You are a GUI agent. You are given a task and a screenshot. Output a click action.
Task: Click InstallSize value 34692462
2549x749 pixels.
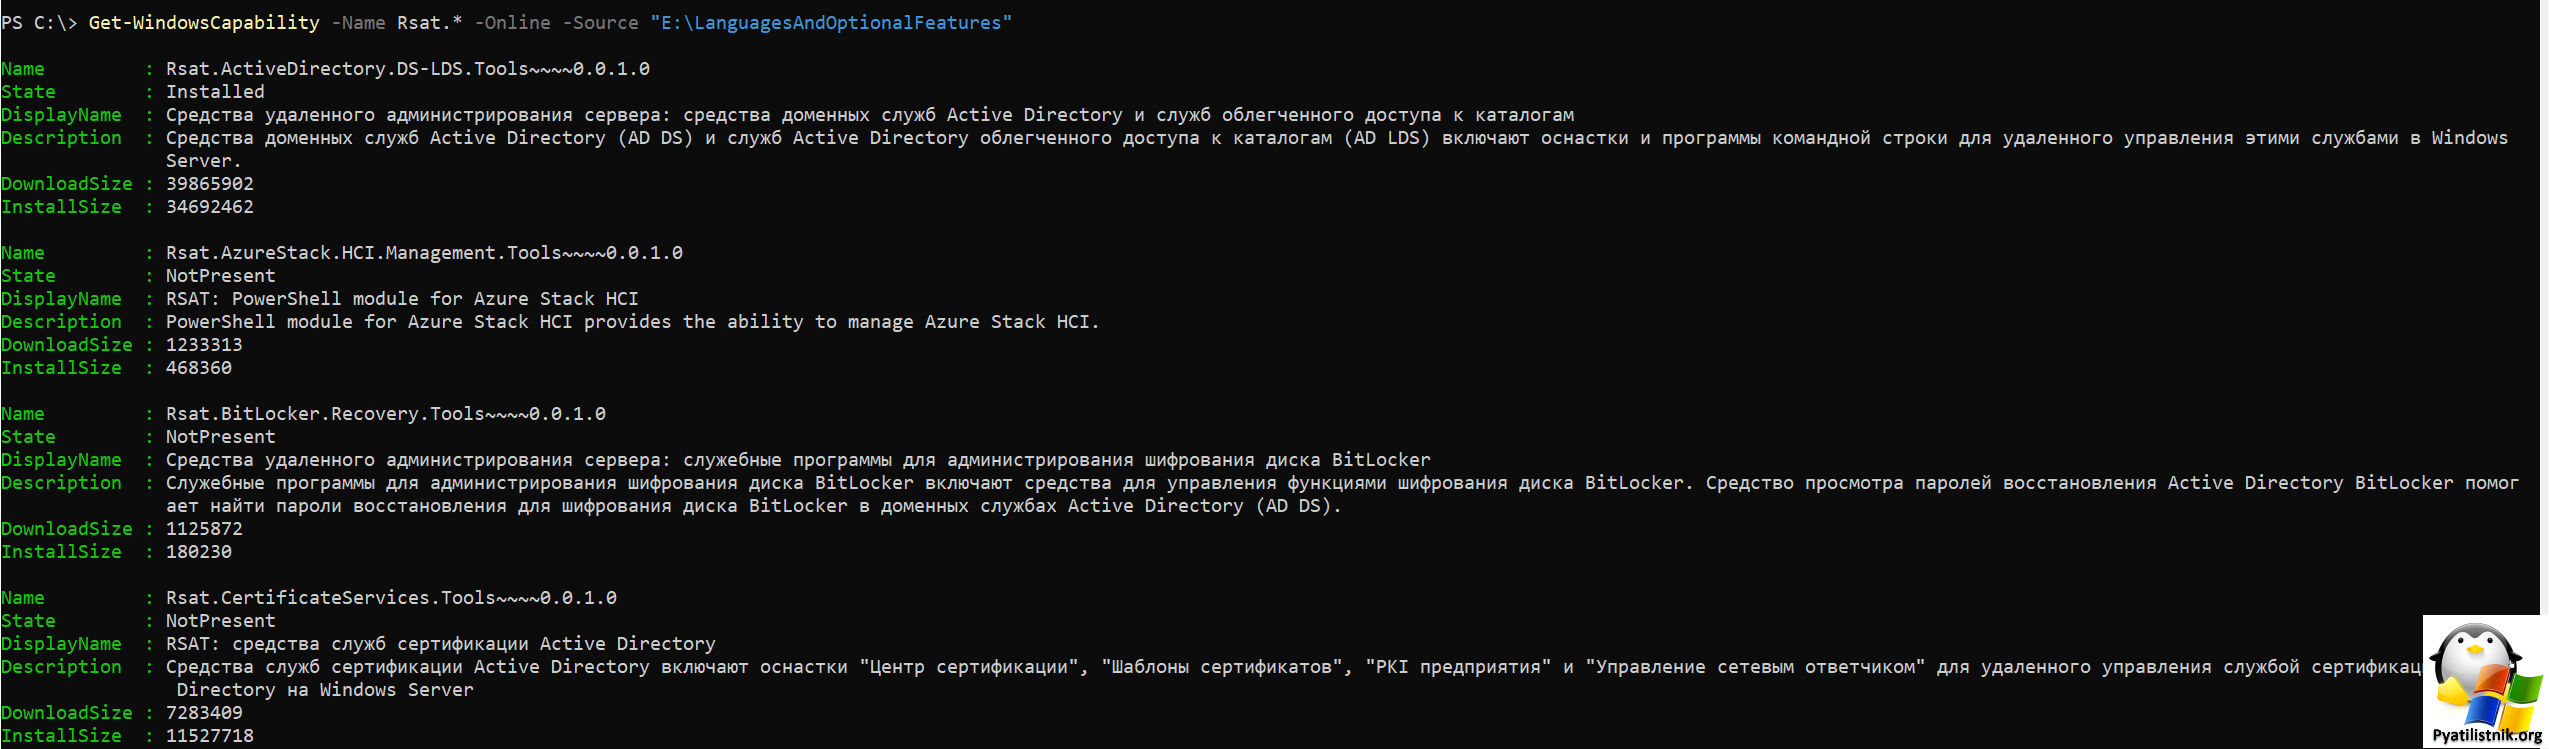pyautogui.click(x=210, y=207)
